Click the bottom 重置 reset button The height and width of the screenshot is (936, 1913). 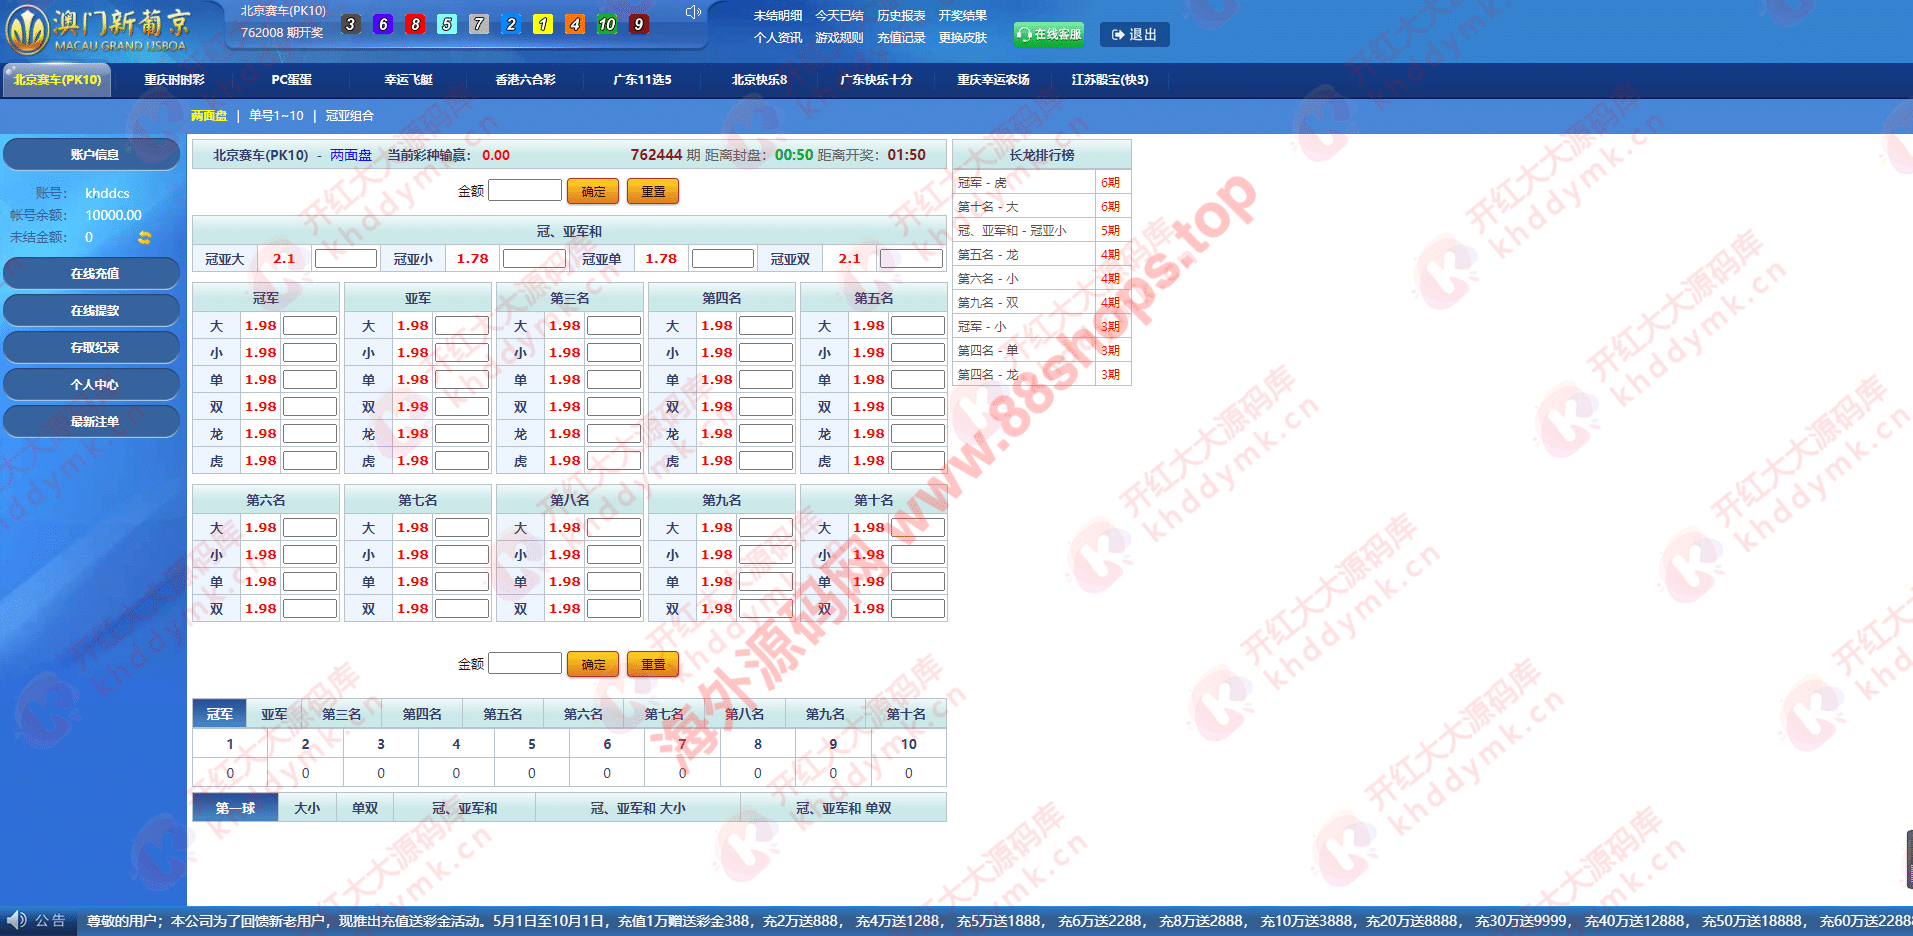pos(653,664)
